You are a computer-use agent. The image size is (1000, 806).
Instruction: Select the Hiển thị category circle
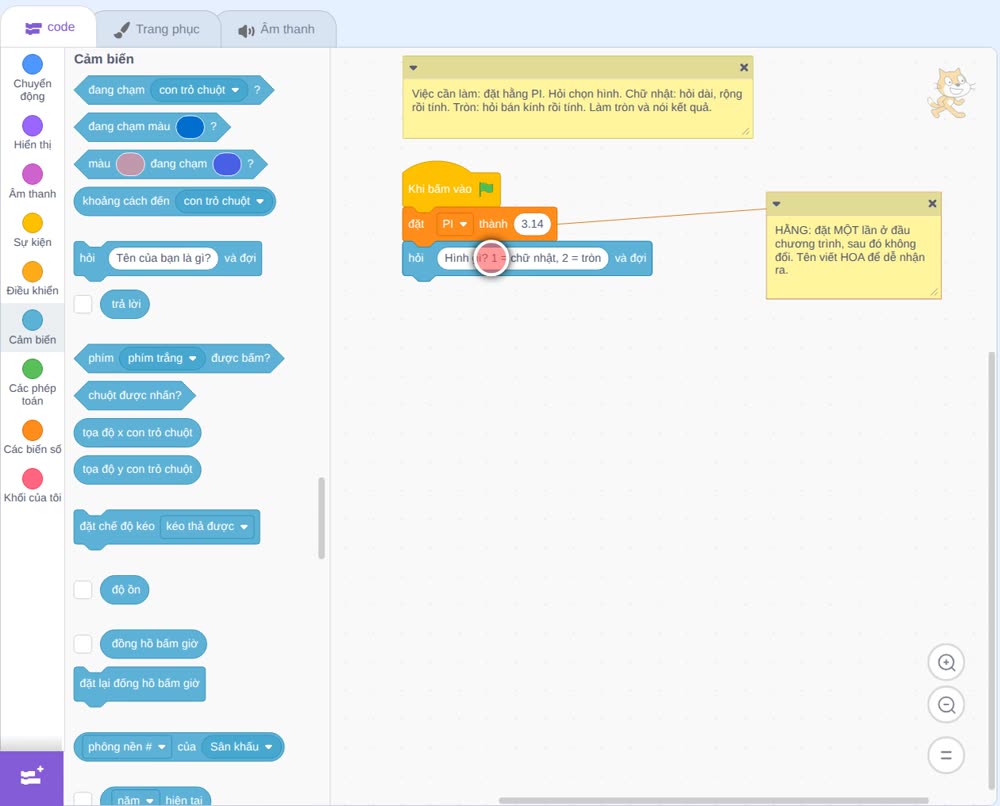[33, 126]
